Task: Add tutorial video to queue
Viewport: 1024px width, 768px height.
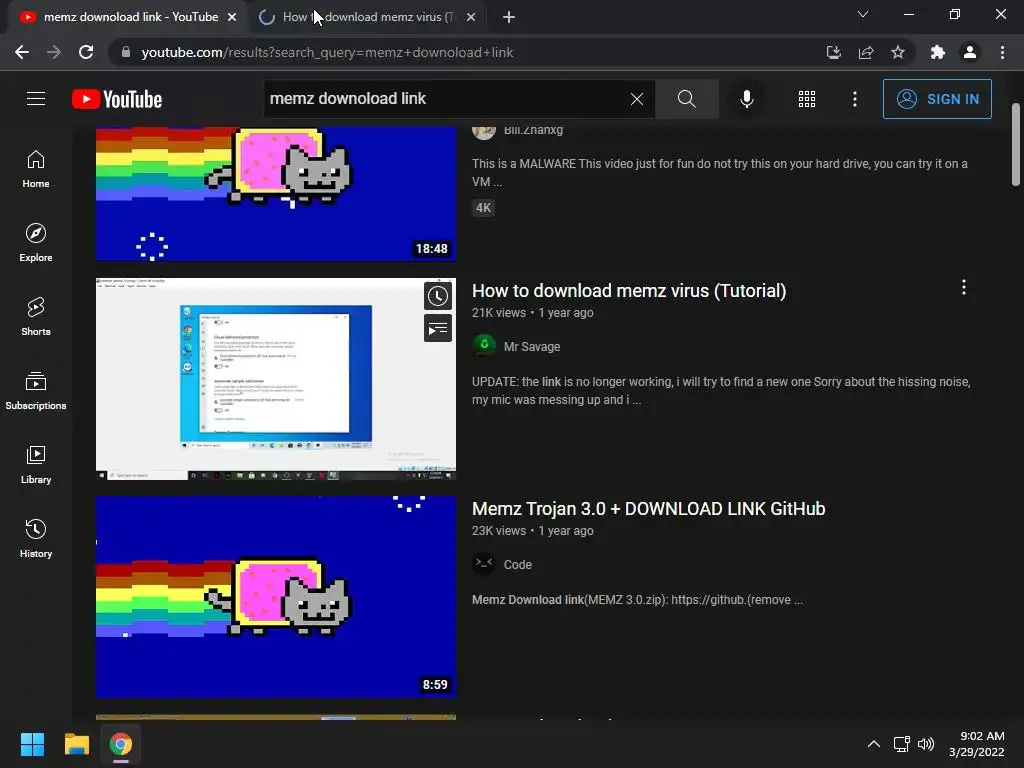Action: point(438,328)
